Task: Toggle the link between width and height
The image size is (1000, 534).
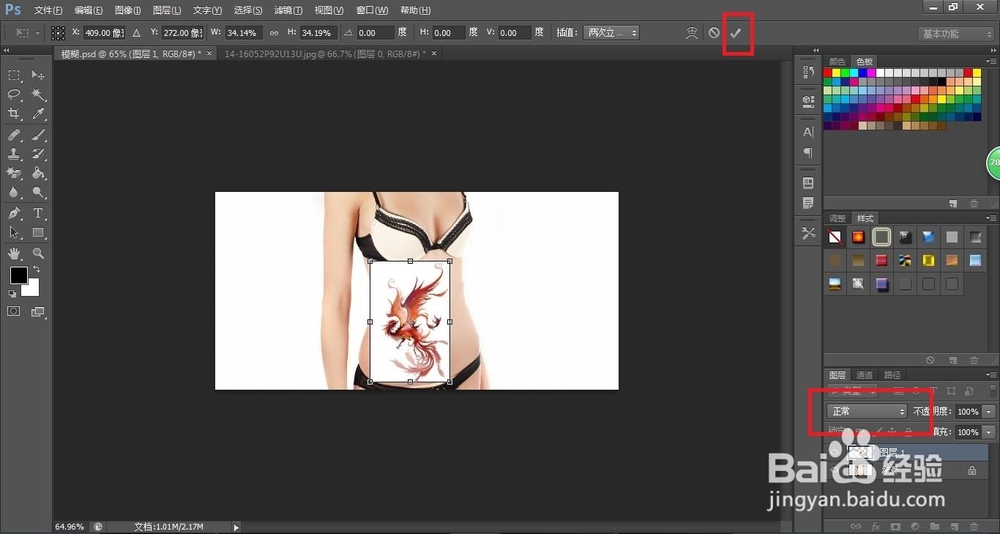Action: (x=274, y=33)
